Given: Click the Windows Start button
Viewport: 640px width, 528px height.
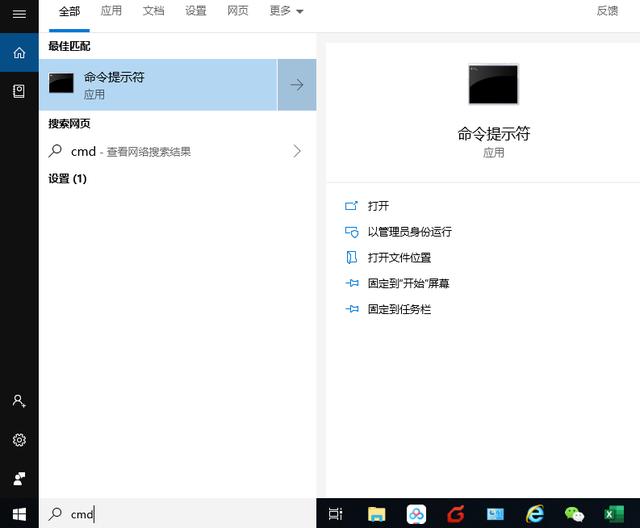Looking at the screenshot, I should point(19,514).
